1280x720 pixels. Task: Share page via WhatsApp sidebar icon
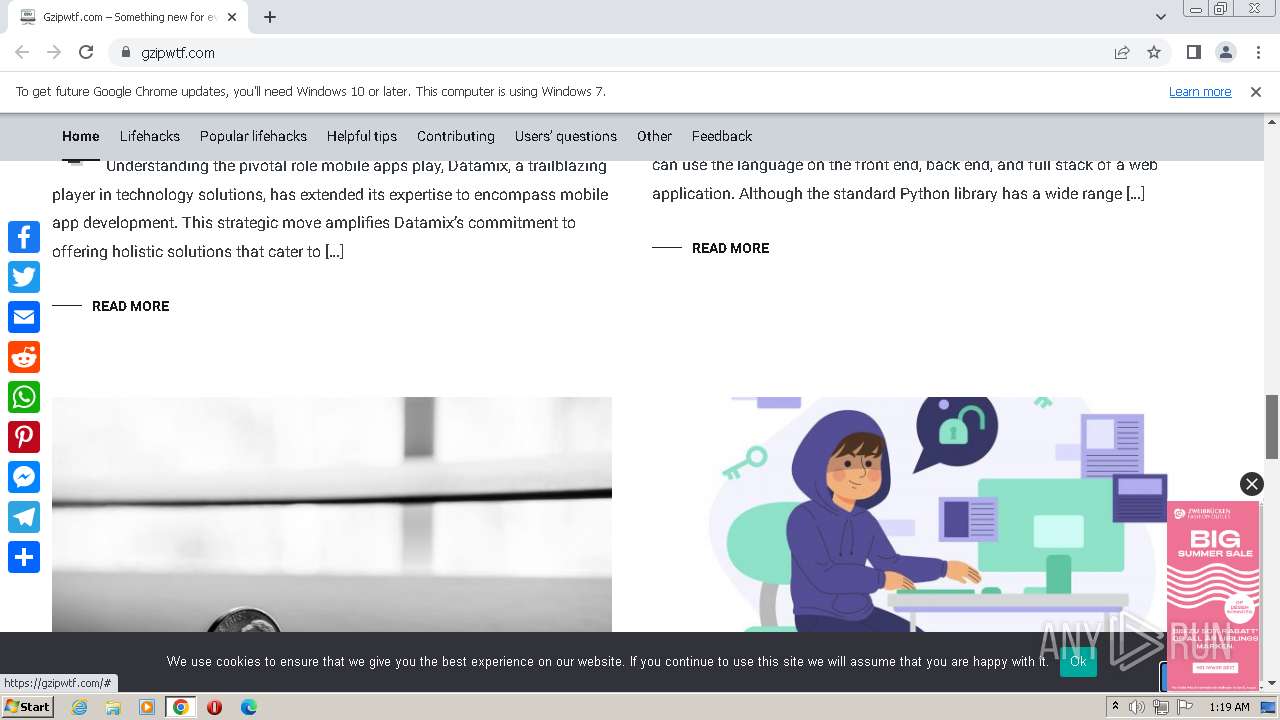coord(24,397)
